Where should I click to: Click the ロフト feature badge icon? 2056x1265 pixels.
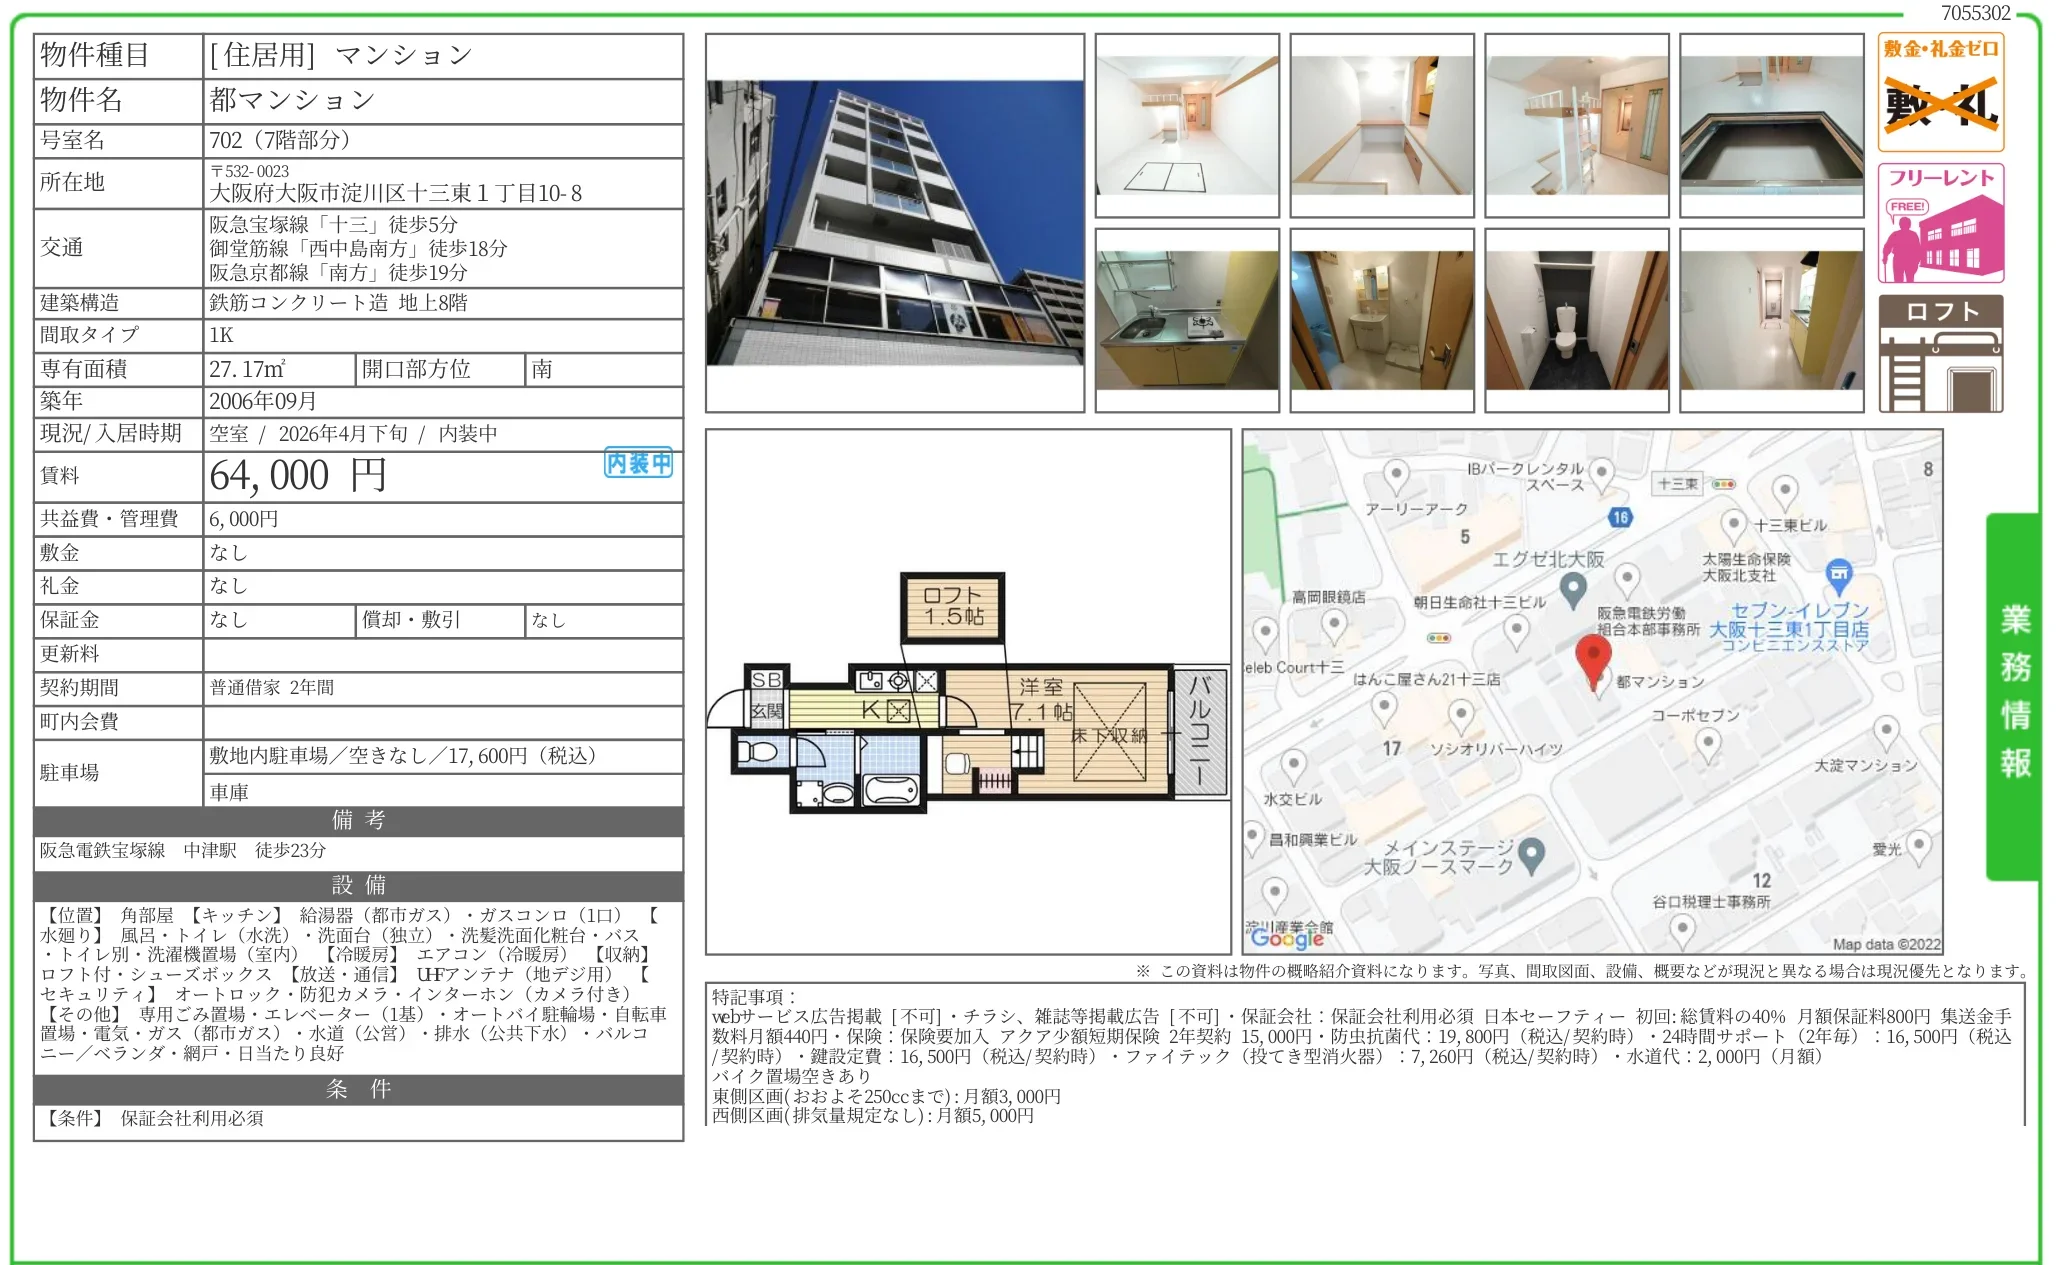pos(1940,353)
